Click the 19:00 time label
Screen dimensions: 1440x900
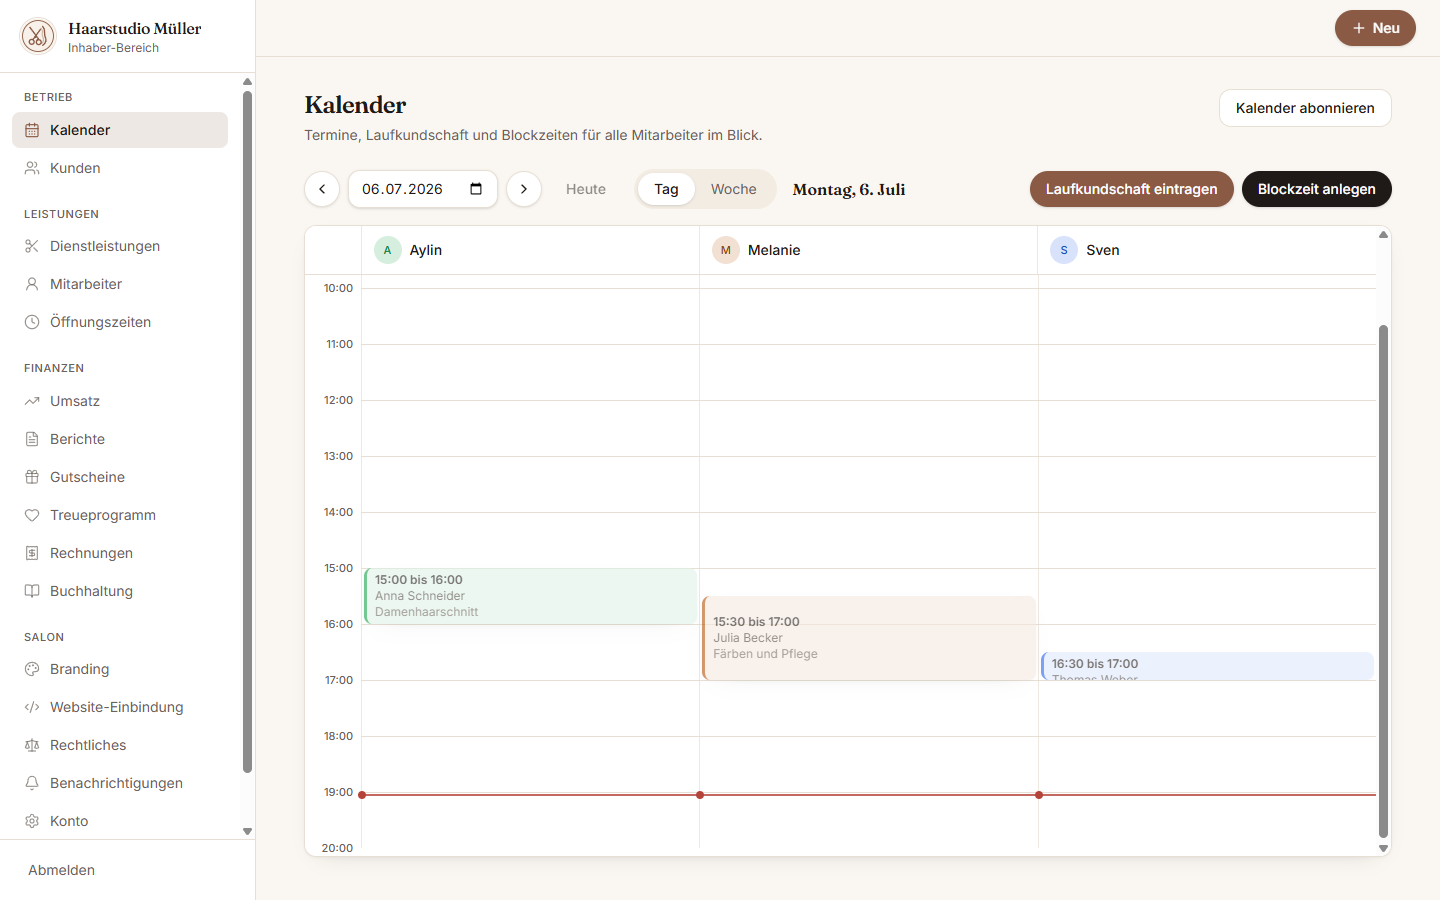(338, 792)
